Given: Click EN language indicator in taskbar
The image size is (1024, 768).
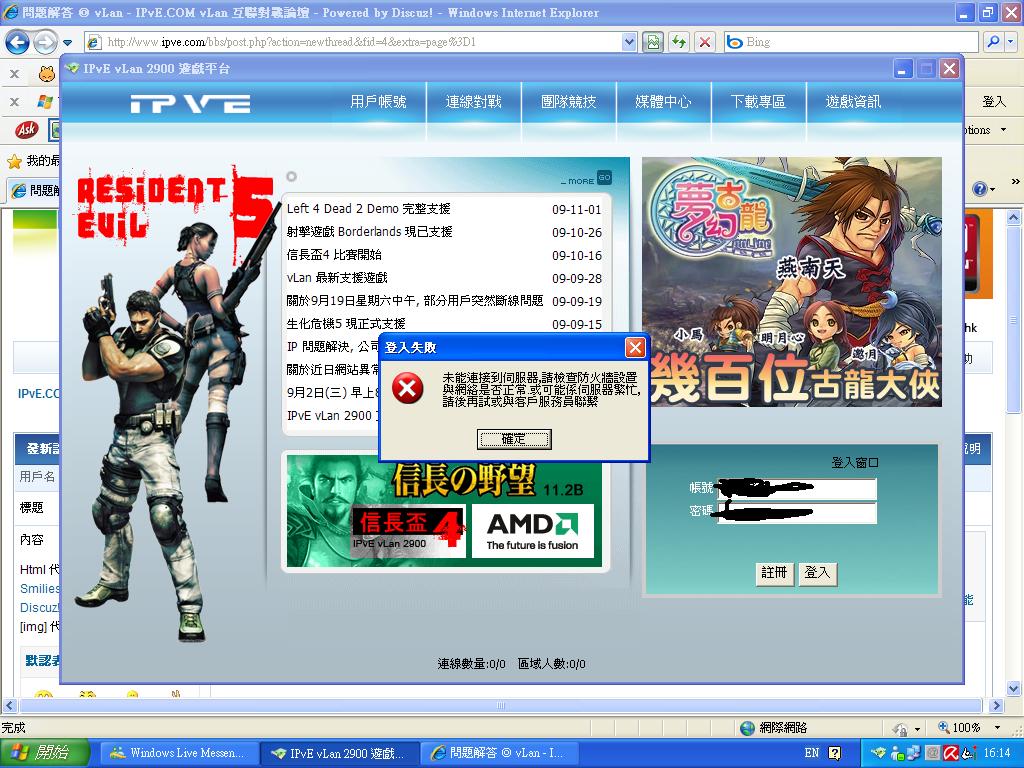Looking at the screenshot, I should [812, 753].
